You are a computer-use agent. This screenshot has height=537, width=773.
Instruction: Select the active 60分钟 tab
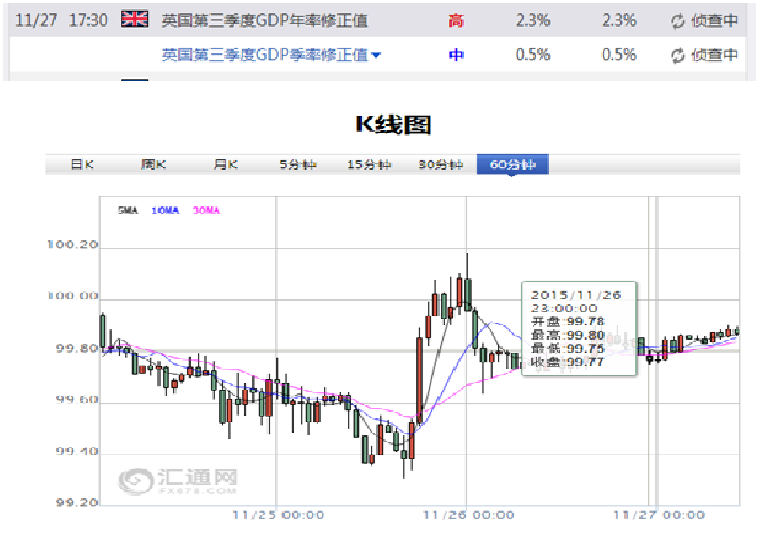(513, 164)
